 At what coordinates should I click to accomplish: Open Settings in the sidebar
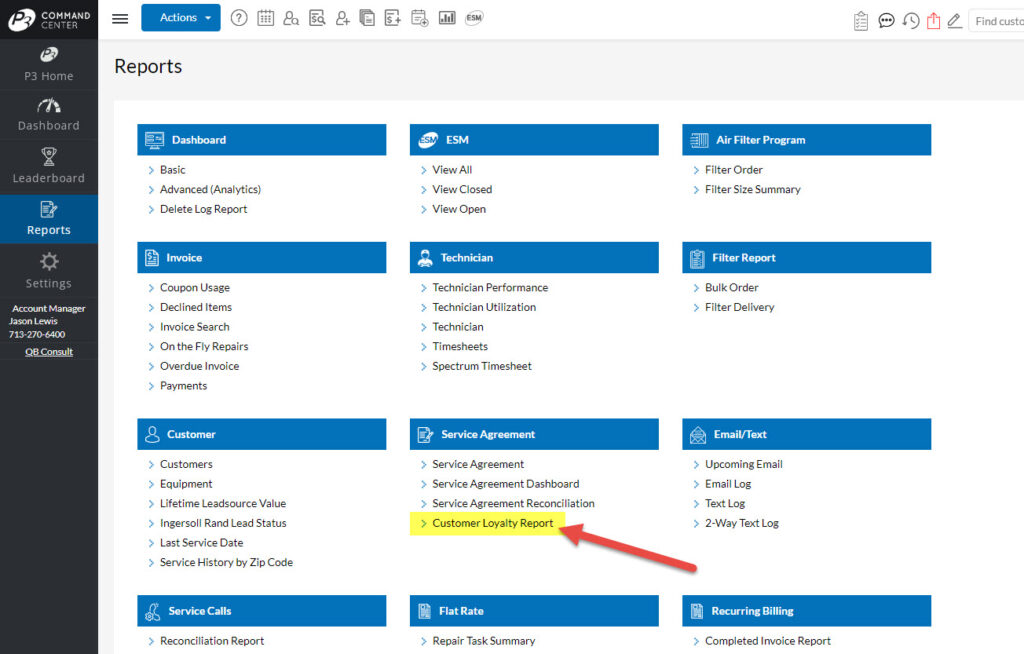[x=49, y=271]
